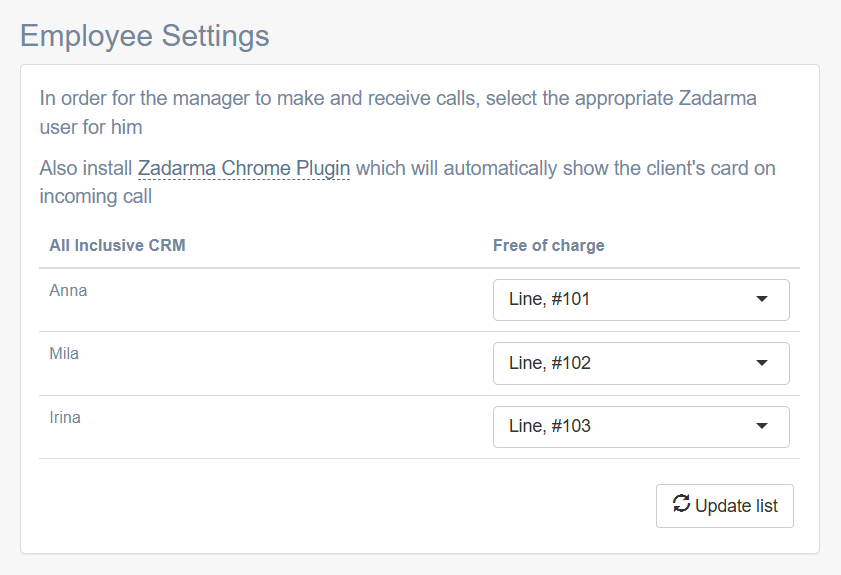Screen dimensions: 841x575
Task: Click the 'Line, #101' selected value text
Action: pyautogui.click(x=549, y=299)
